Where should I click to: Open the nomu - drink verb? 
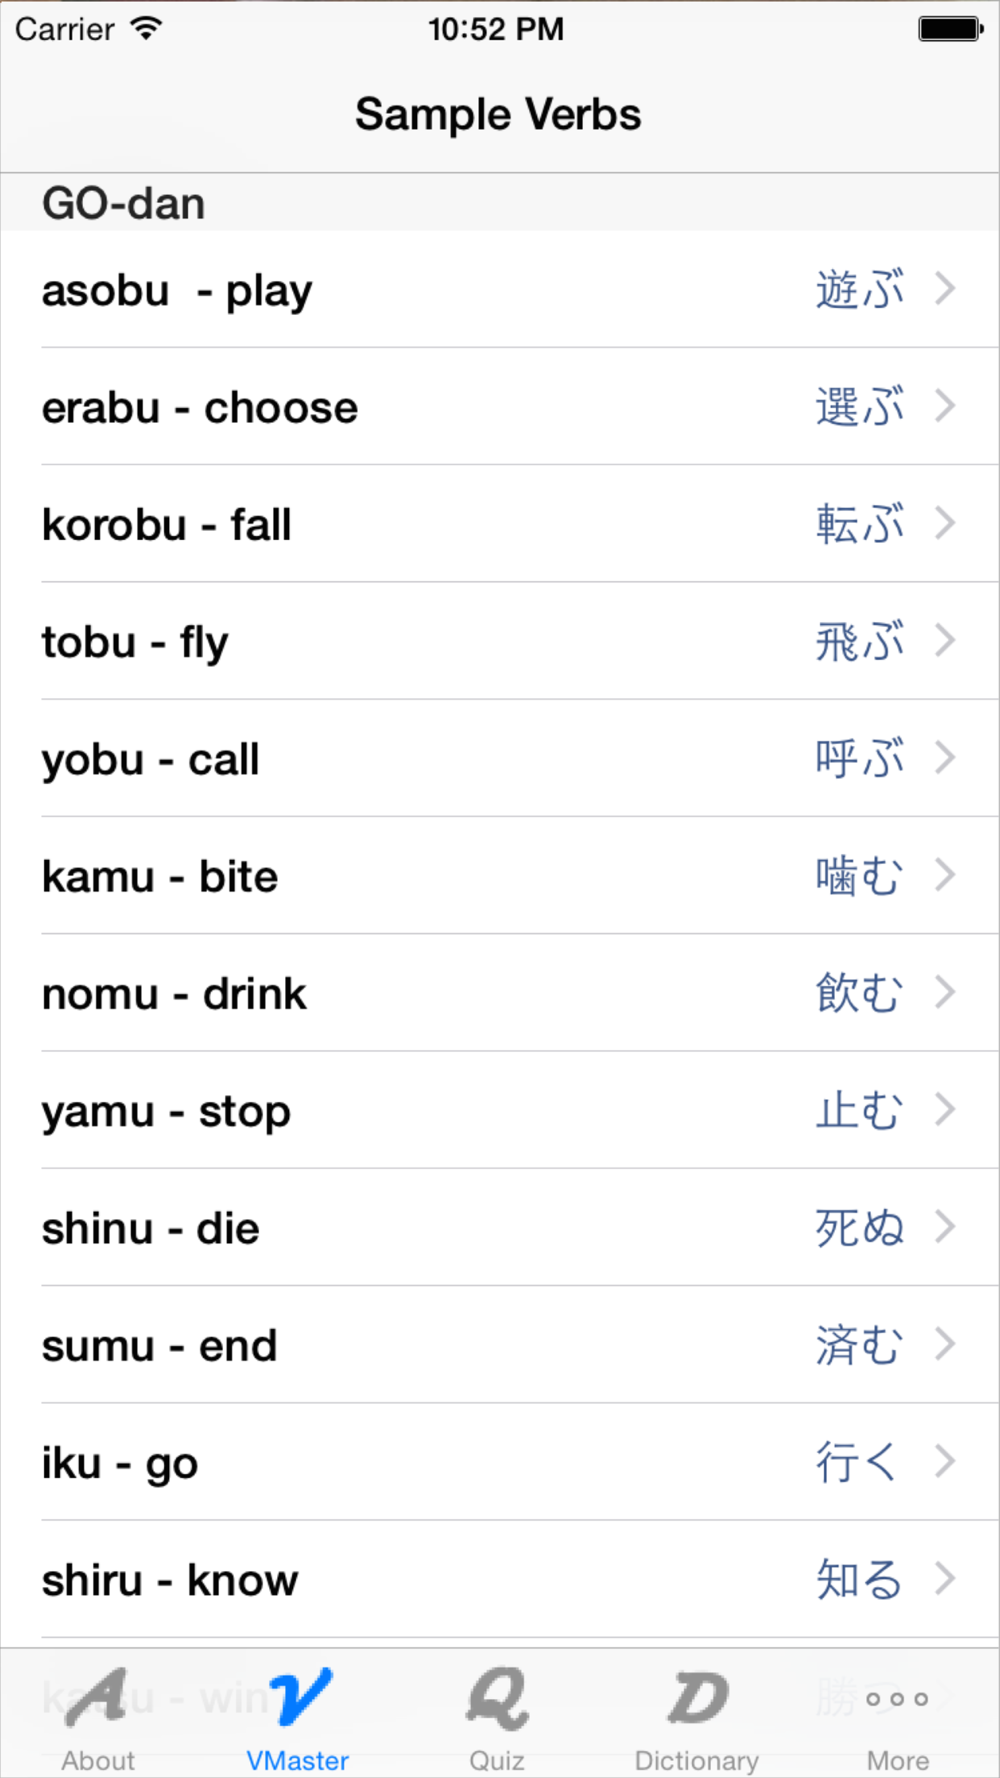[x=500, y=993]
